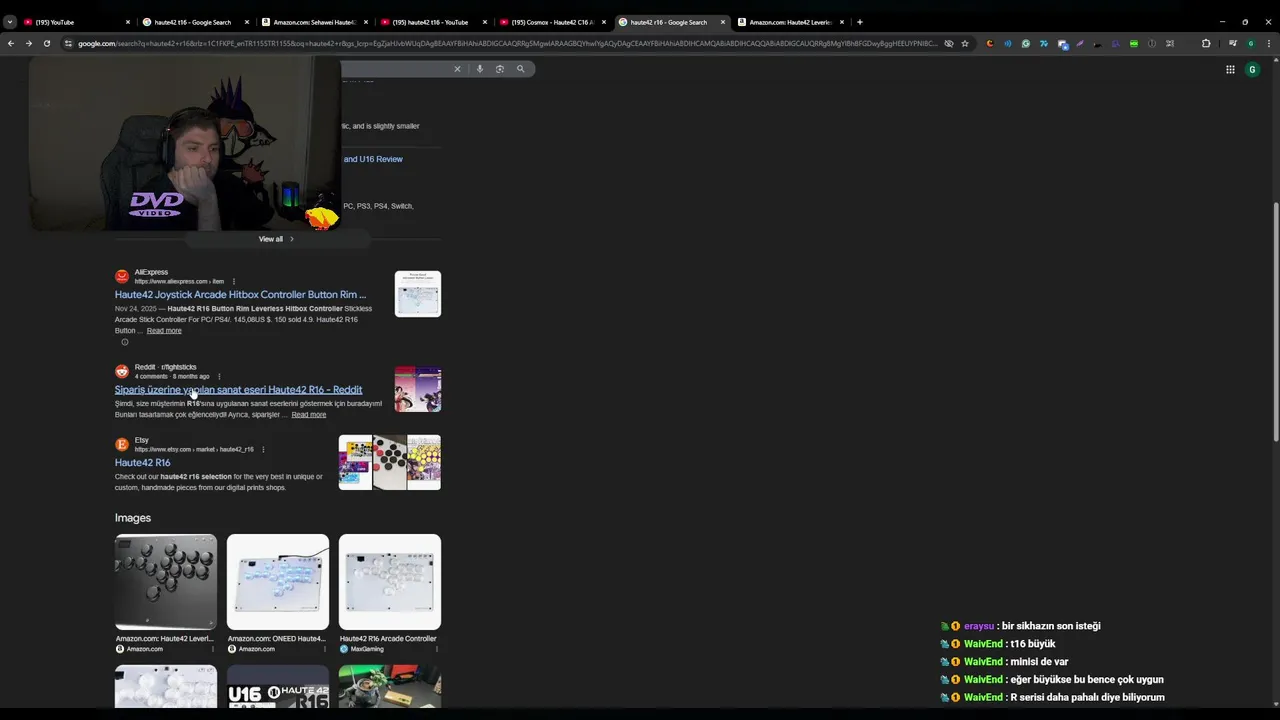Open the 'and U16 Review' link
1280x720 pixels.
point(373,159)
